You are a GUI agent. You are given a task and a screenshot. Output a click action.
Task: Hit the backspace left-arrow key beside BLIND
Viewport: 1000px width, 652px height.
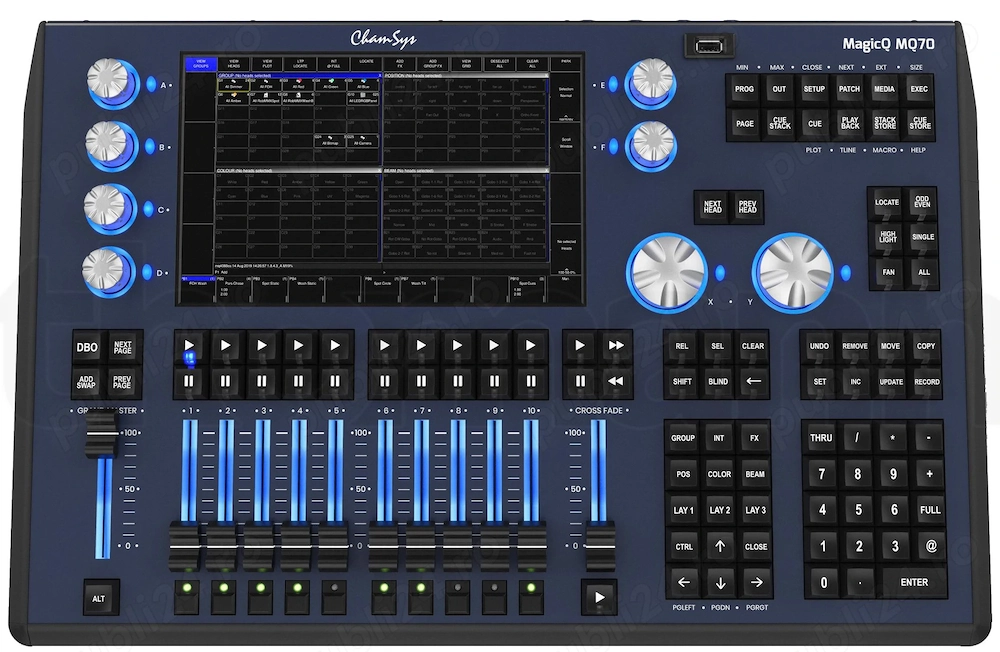click(x=753, y=381)
